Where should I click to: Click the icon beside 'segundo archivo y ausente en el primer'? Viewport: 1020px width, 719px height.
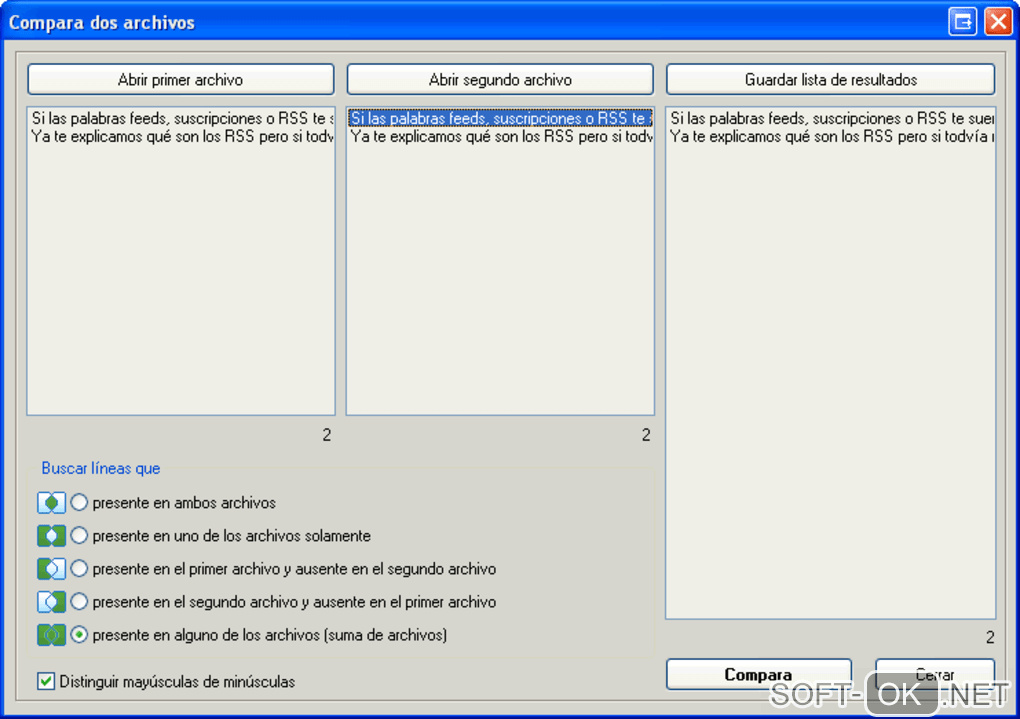(51, 601)
